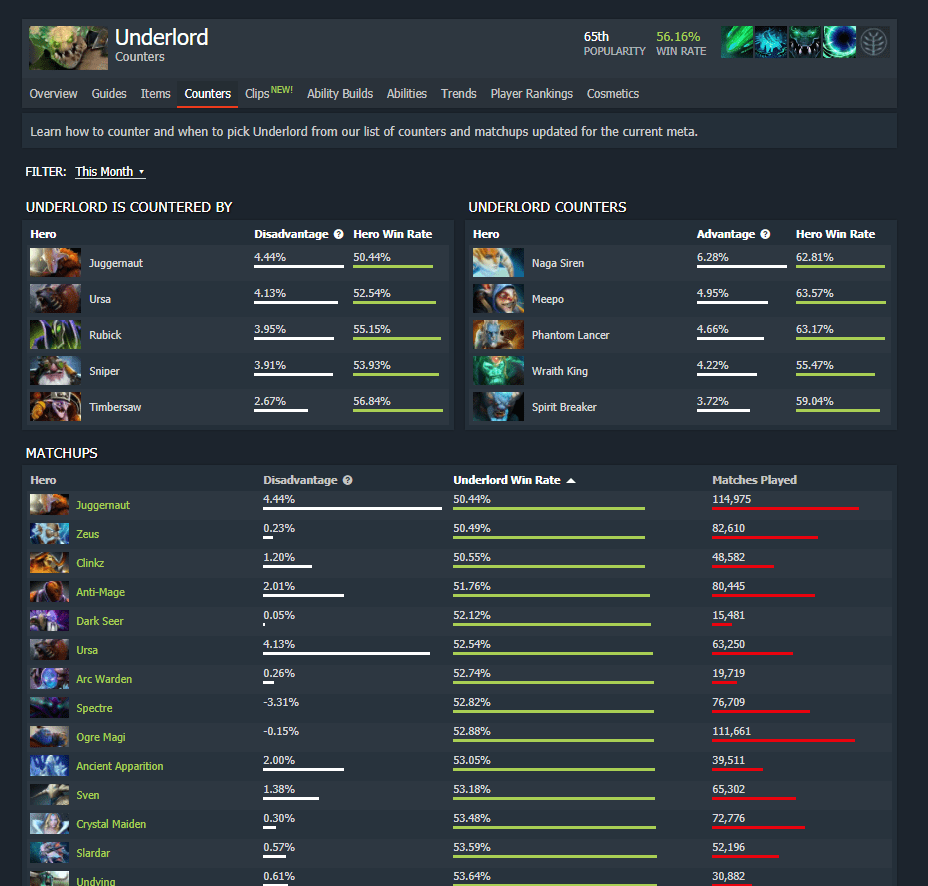Click the Advantage help question mark icon

(765, 234)
